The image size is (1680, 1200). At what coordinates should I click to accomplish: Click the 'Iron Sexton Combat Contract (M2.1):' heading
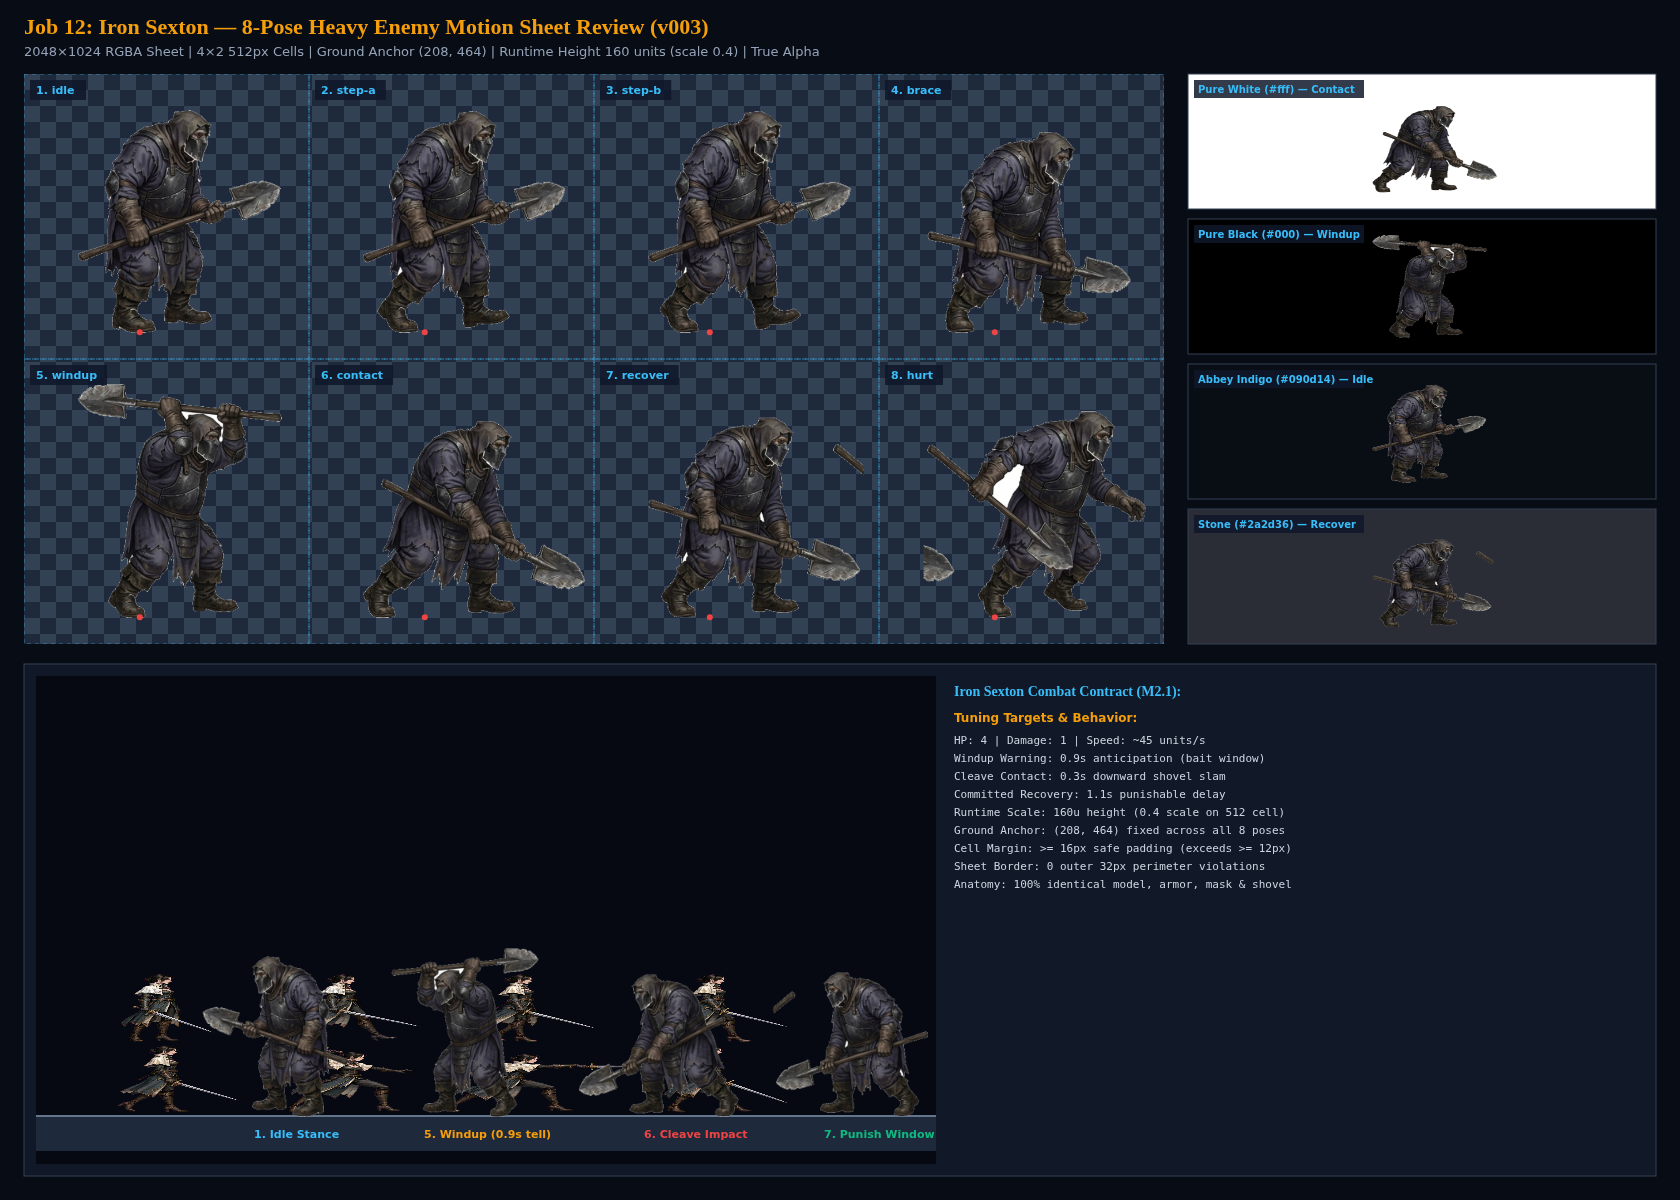(1067, 691)
